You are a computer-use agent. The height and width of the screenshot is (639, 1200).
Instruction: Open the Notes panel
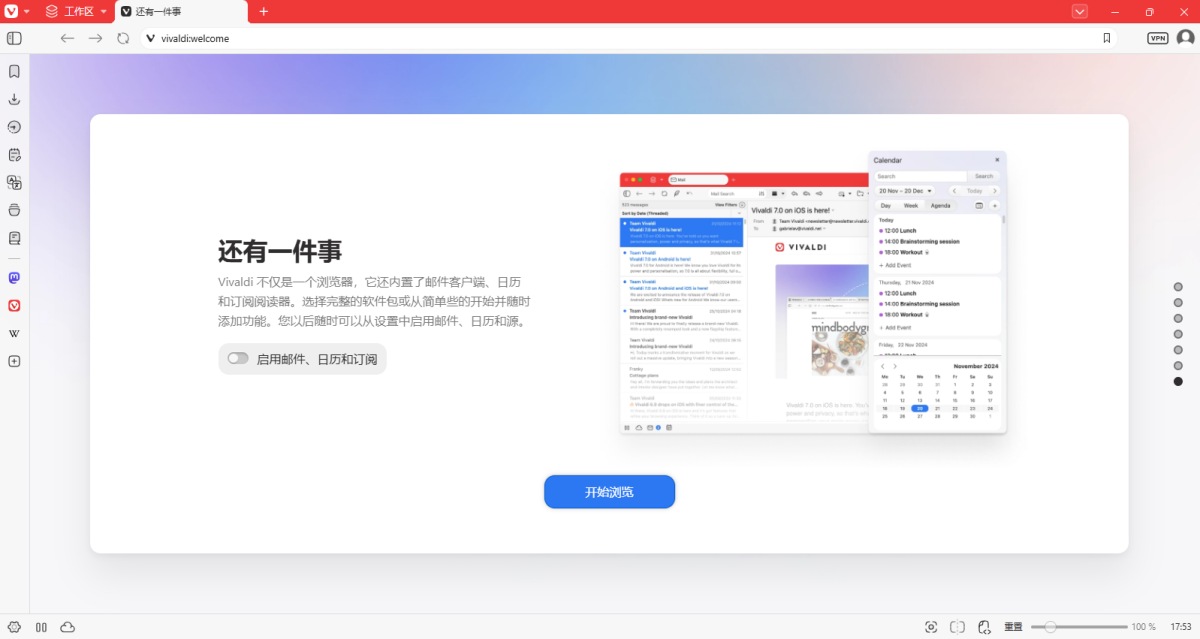click(14, 155)
